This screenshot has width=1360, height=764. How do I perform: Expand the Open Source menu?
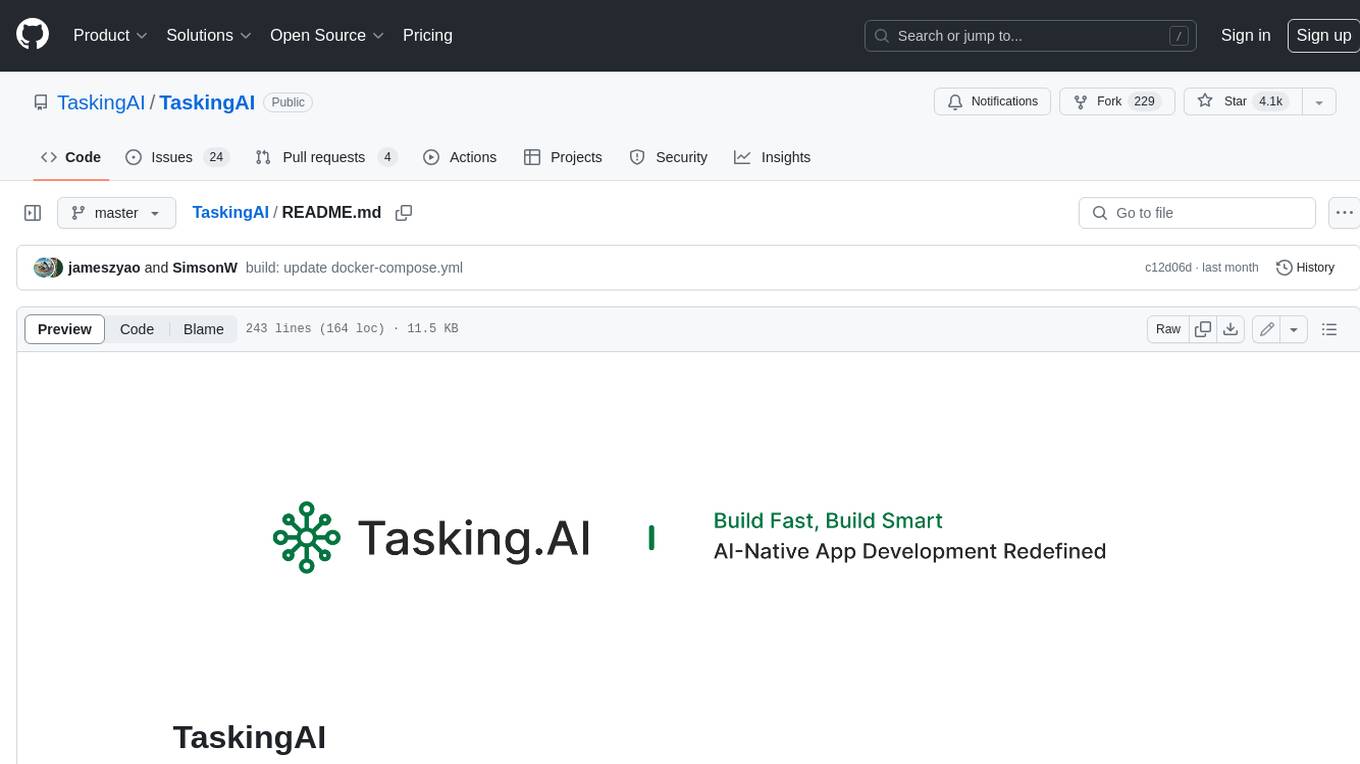point(327,35)
